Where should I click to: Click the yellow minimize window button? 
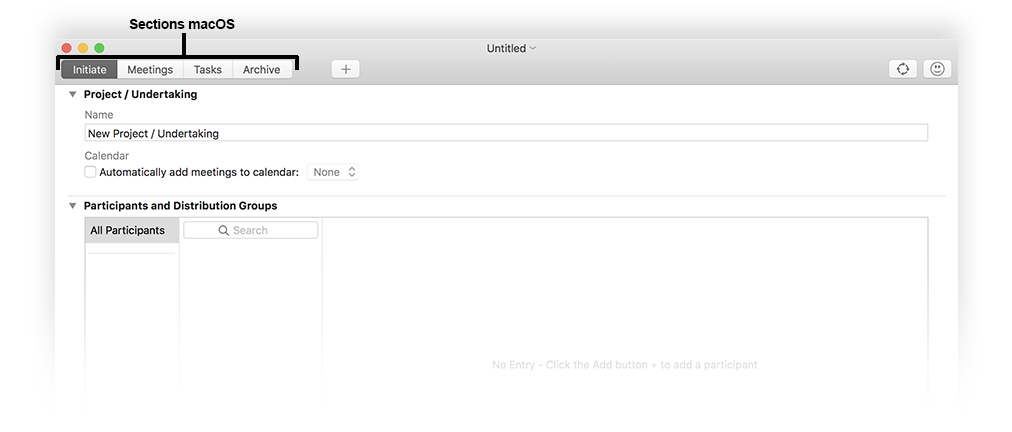pos(83,48)
